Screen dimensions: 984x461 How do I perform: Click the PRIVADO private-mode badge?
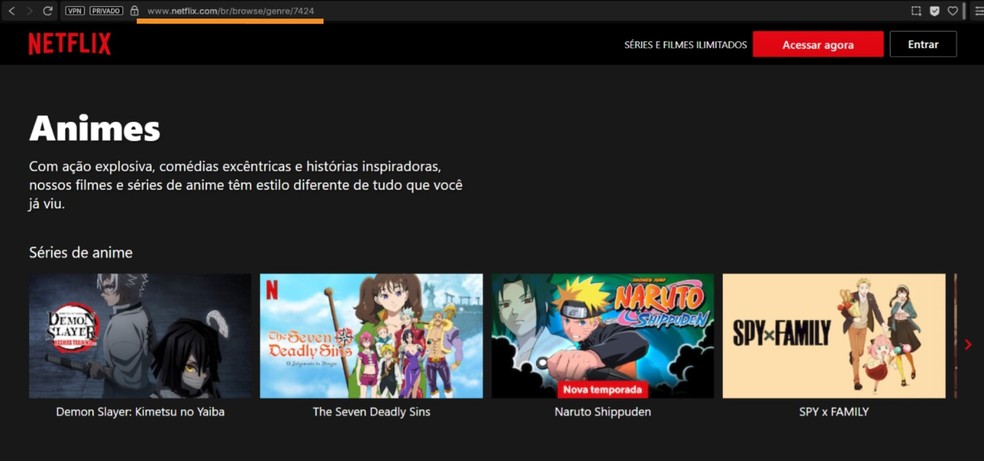point(106,11)
